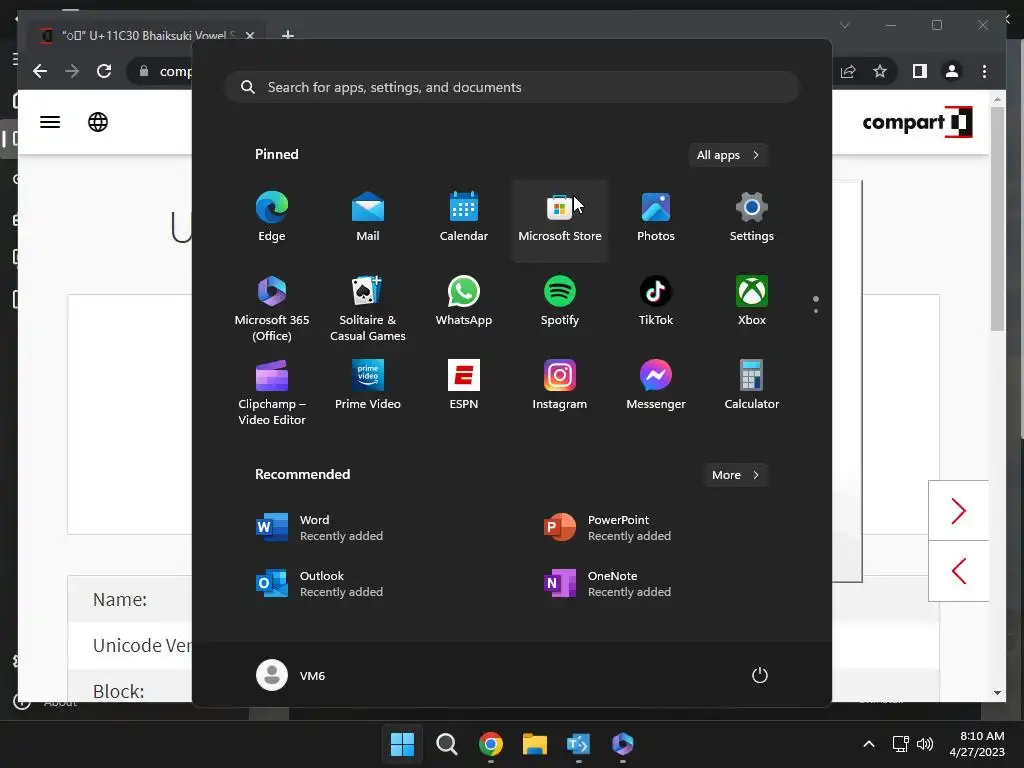Open File Explorer from taskbar
The width and height of the screenshot is (1024, 768).
535,744
